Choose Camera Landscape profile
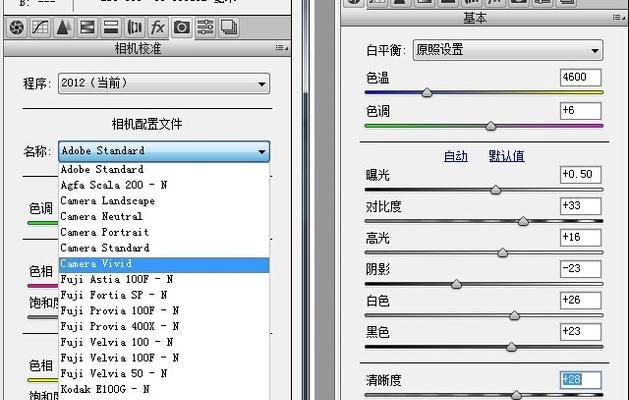 [164, 201]
